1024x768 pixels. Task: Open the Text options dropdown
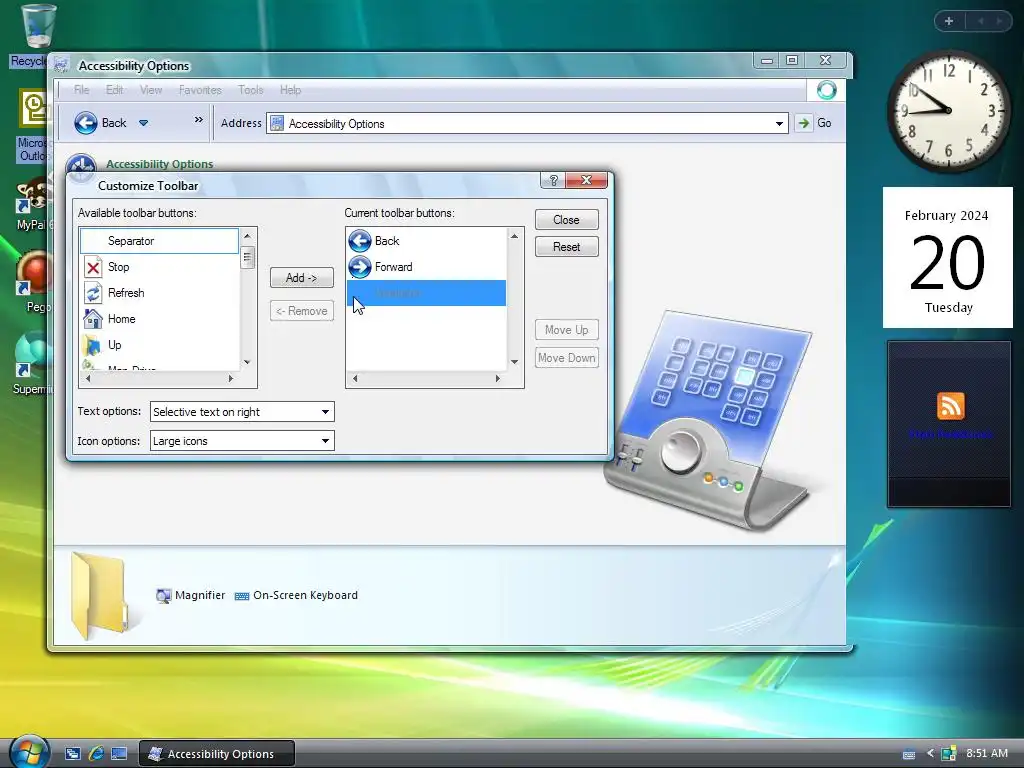point(242,412)
